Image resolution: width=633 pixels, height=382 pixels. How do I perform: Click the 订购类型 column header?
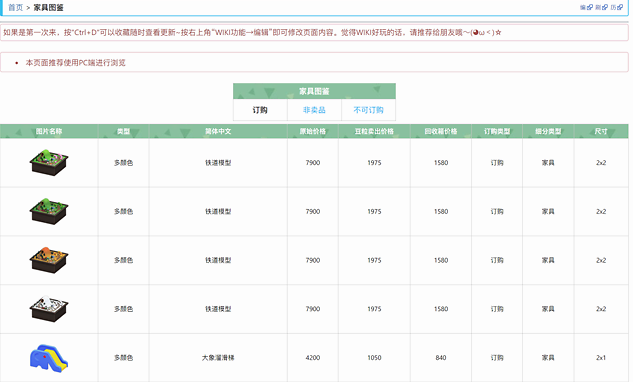[x=497, y=131]
